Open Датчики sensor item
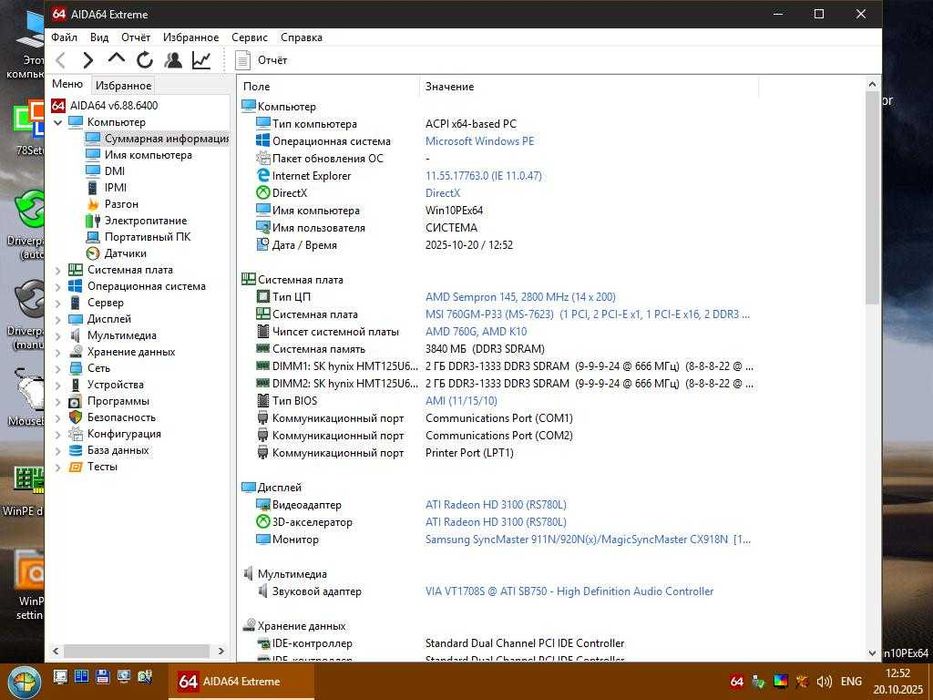This screenshot has height=700, width=933. [125, 254]
